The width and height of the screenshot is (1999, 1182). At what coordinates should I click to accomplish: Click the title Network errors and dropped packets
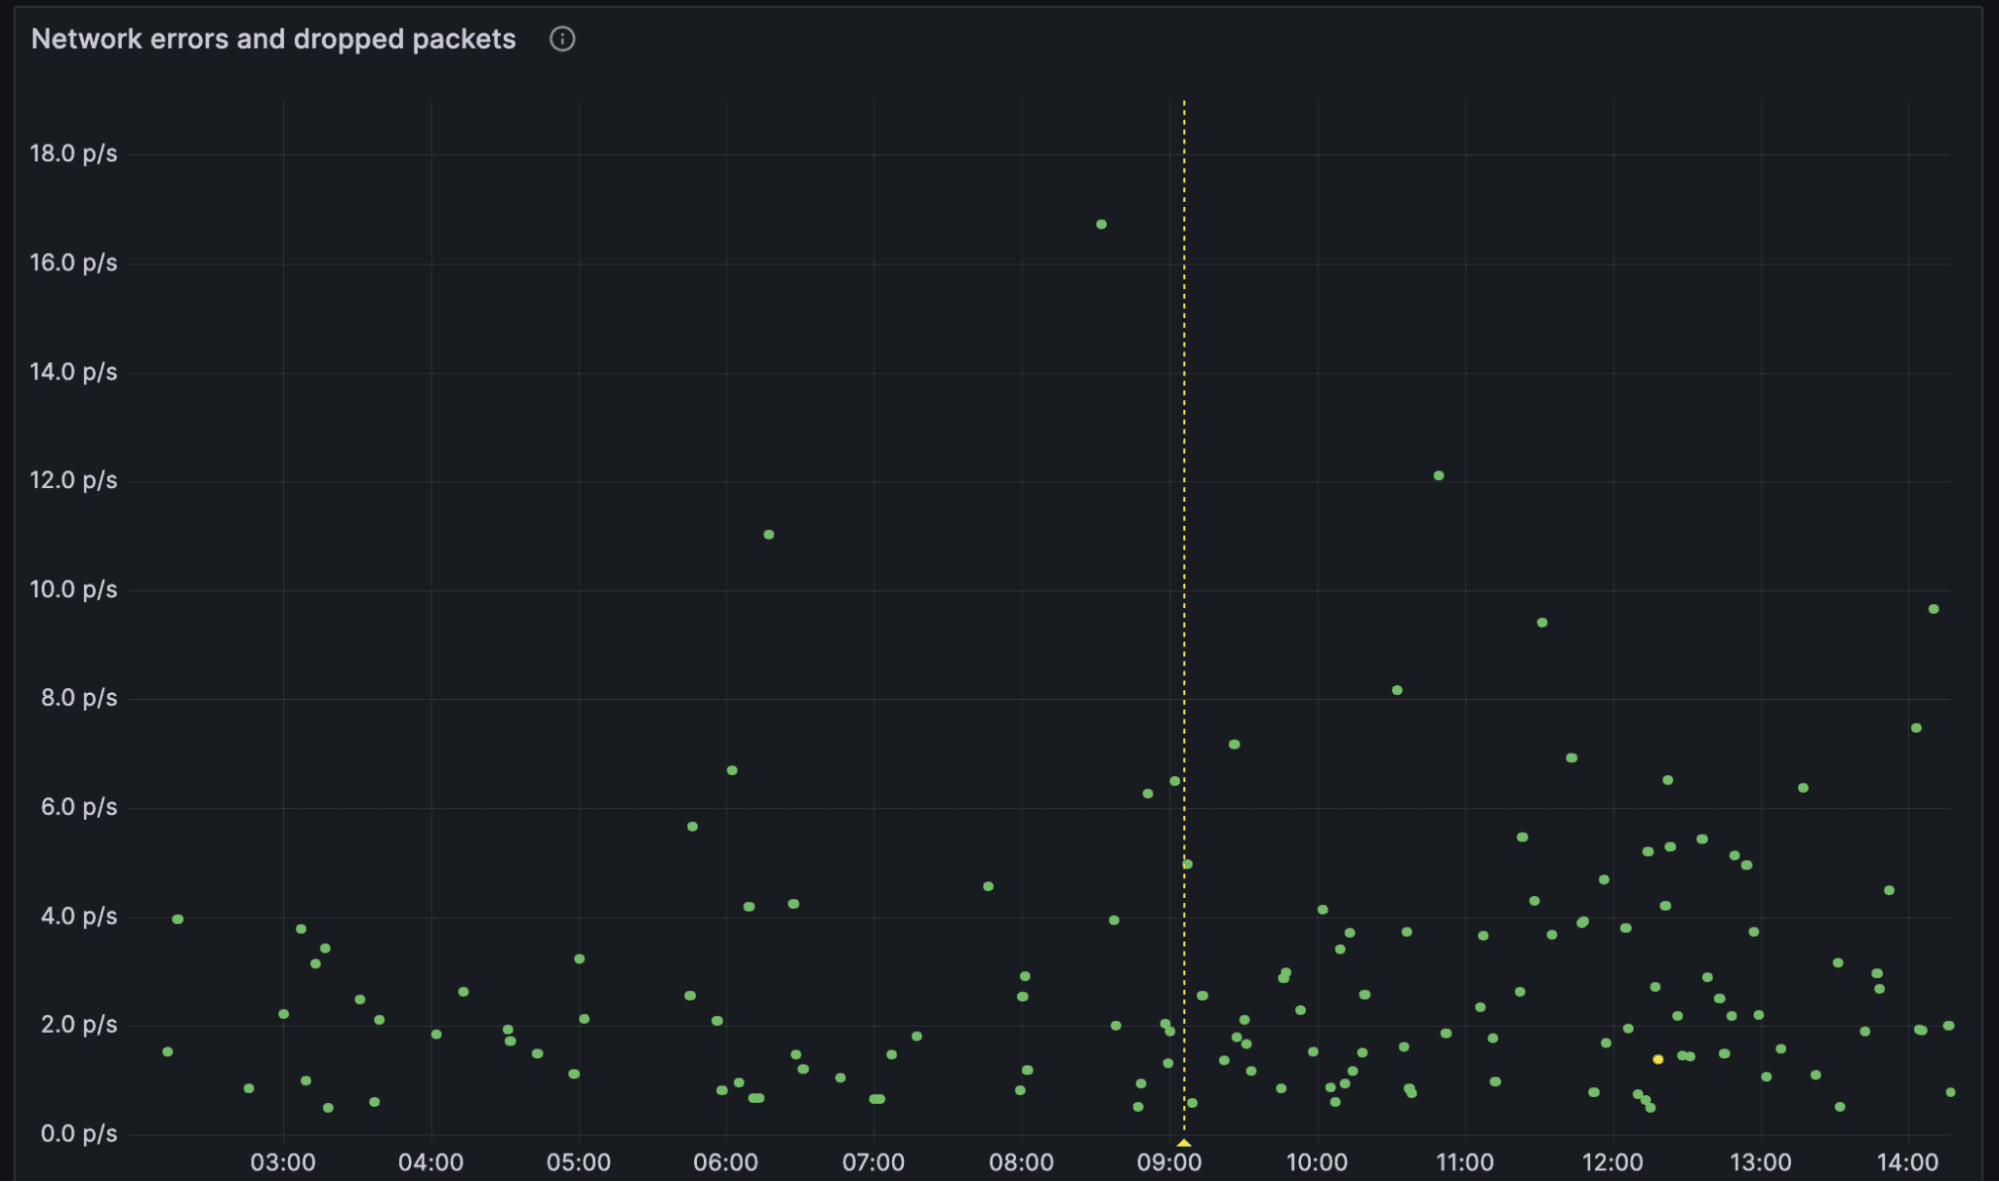point(273,39)
